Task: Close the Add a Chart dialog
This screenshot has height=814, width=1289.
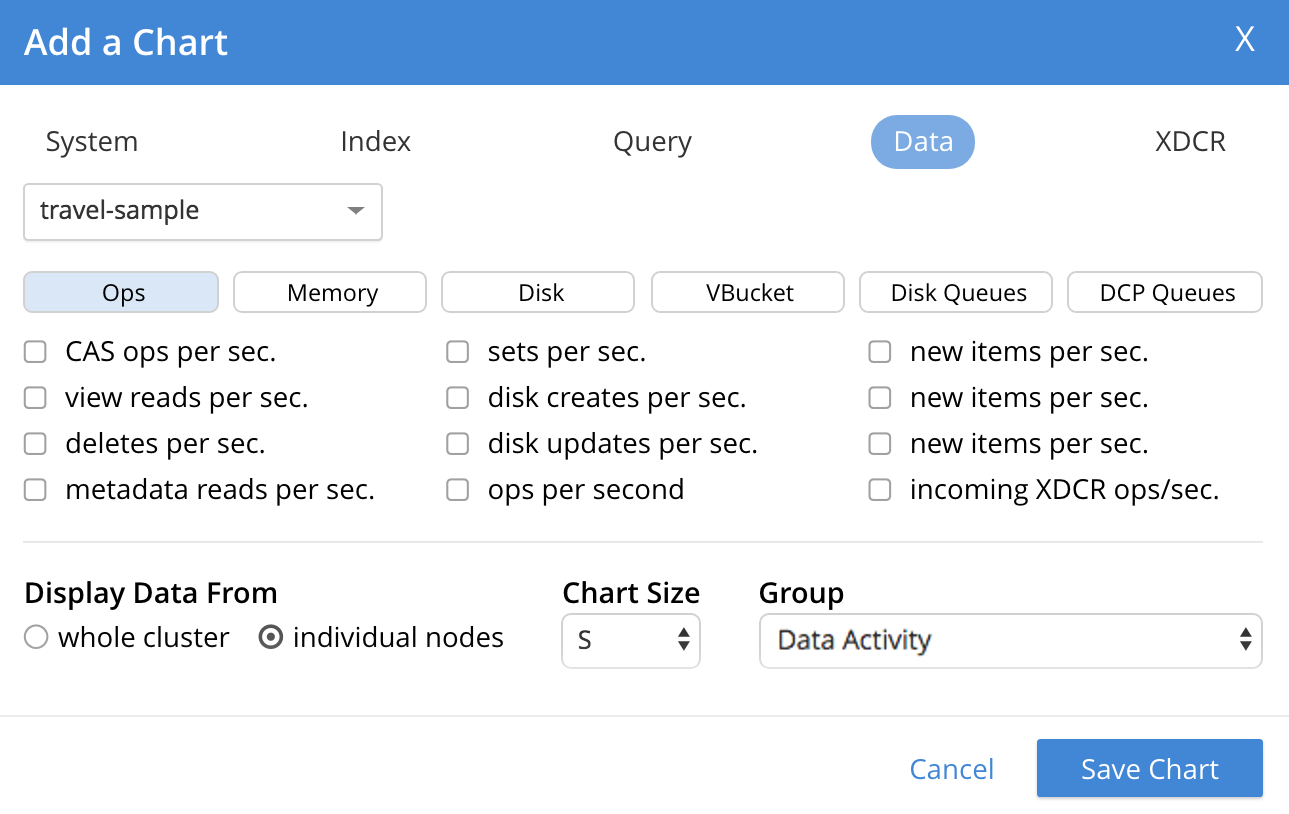Action: click(x=1244, y=40)
